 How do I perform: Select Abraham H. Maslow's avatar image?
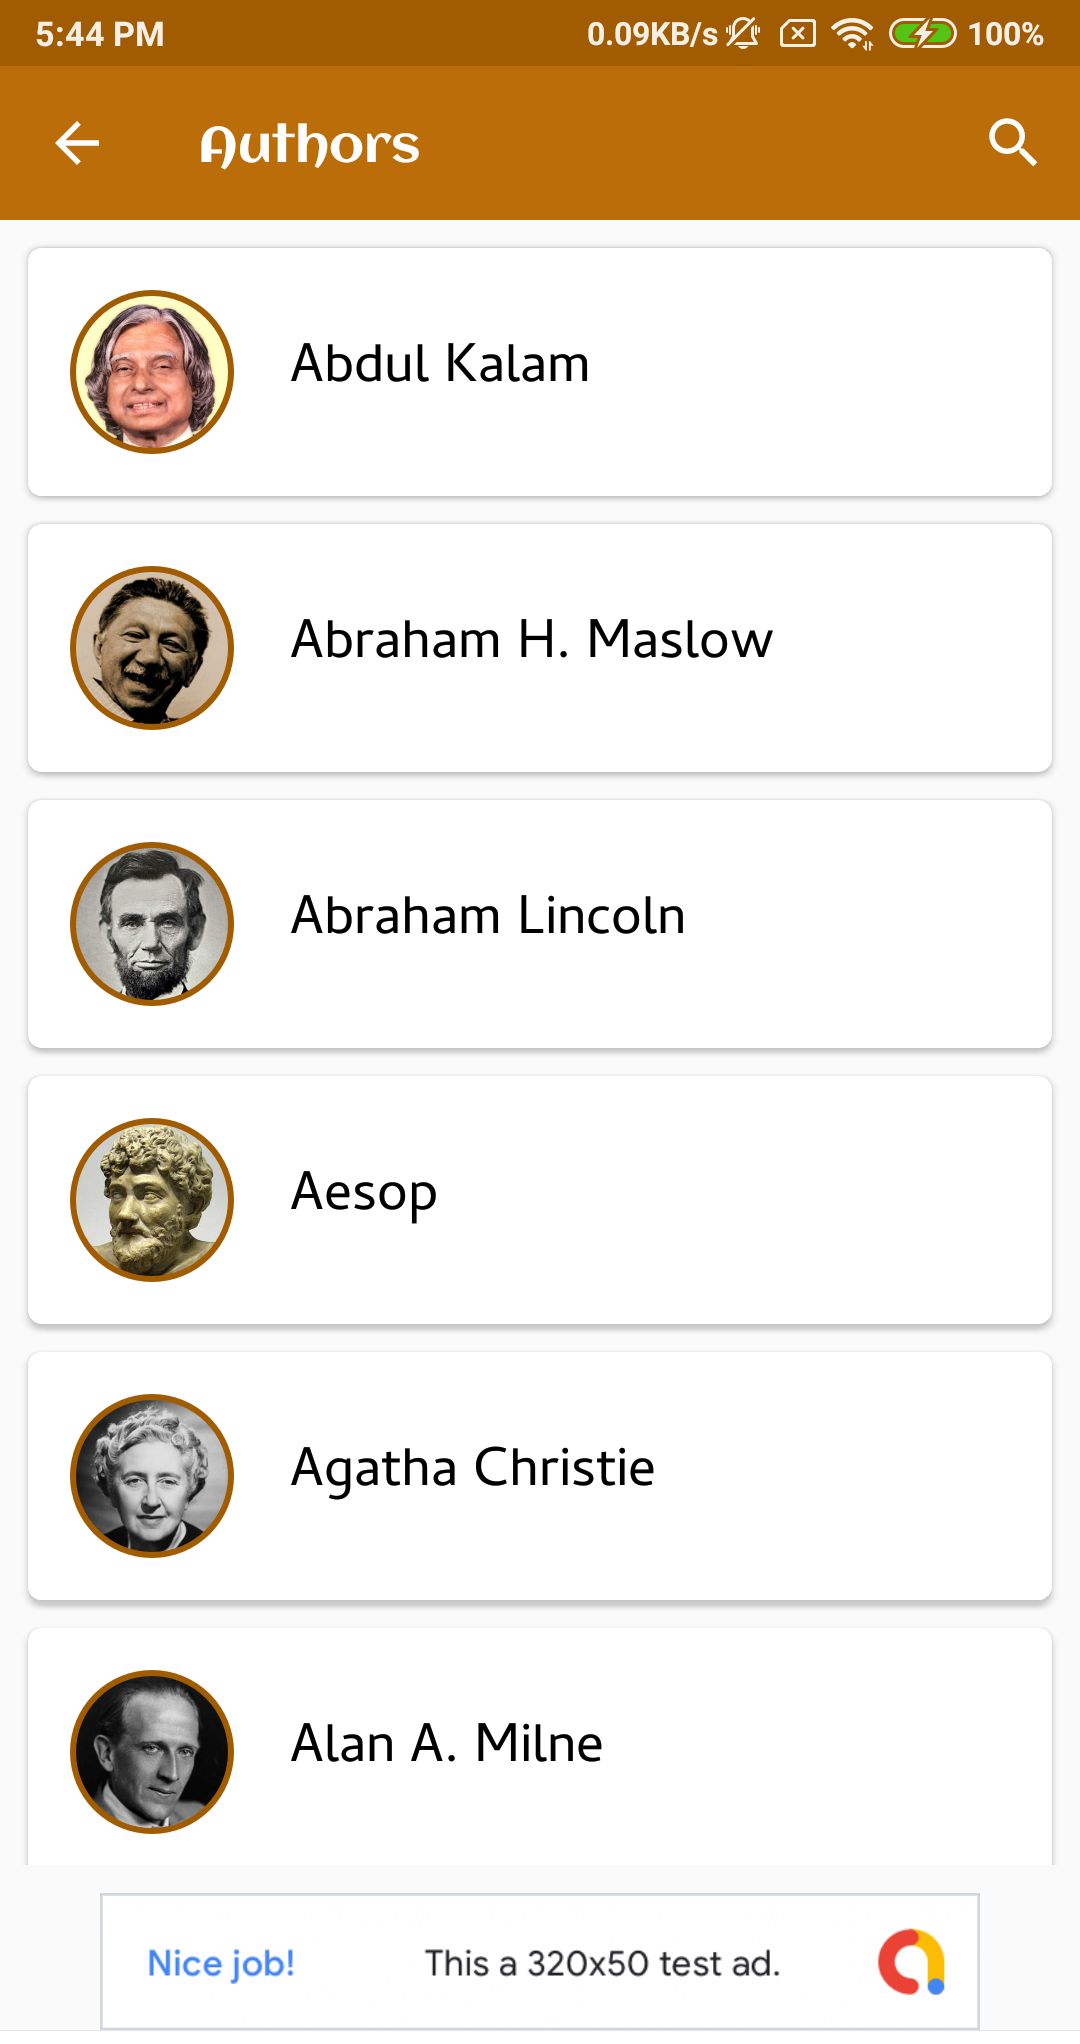tap(152, 648)
